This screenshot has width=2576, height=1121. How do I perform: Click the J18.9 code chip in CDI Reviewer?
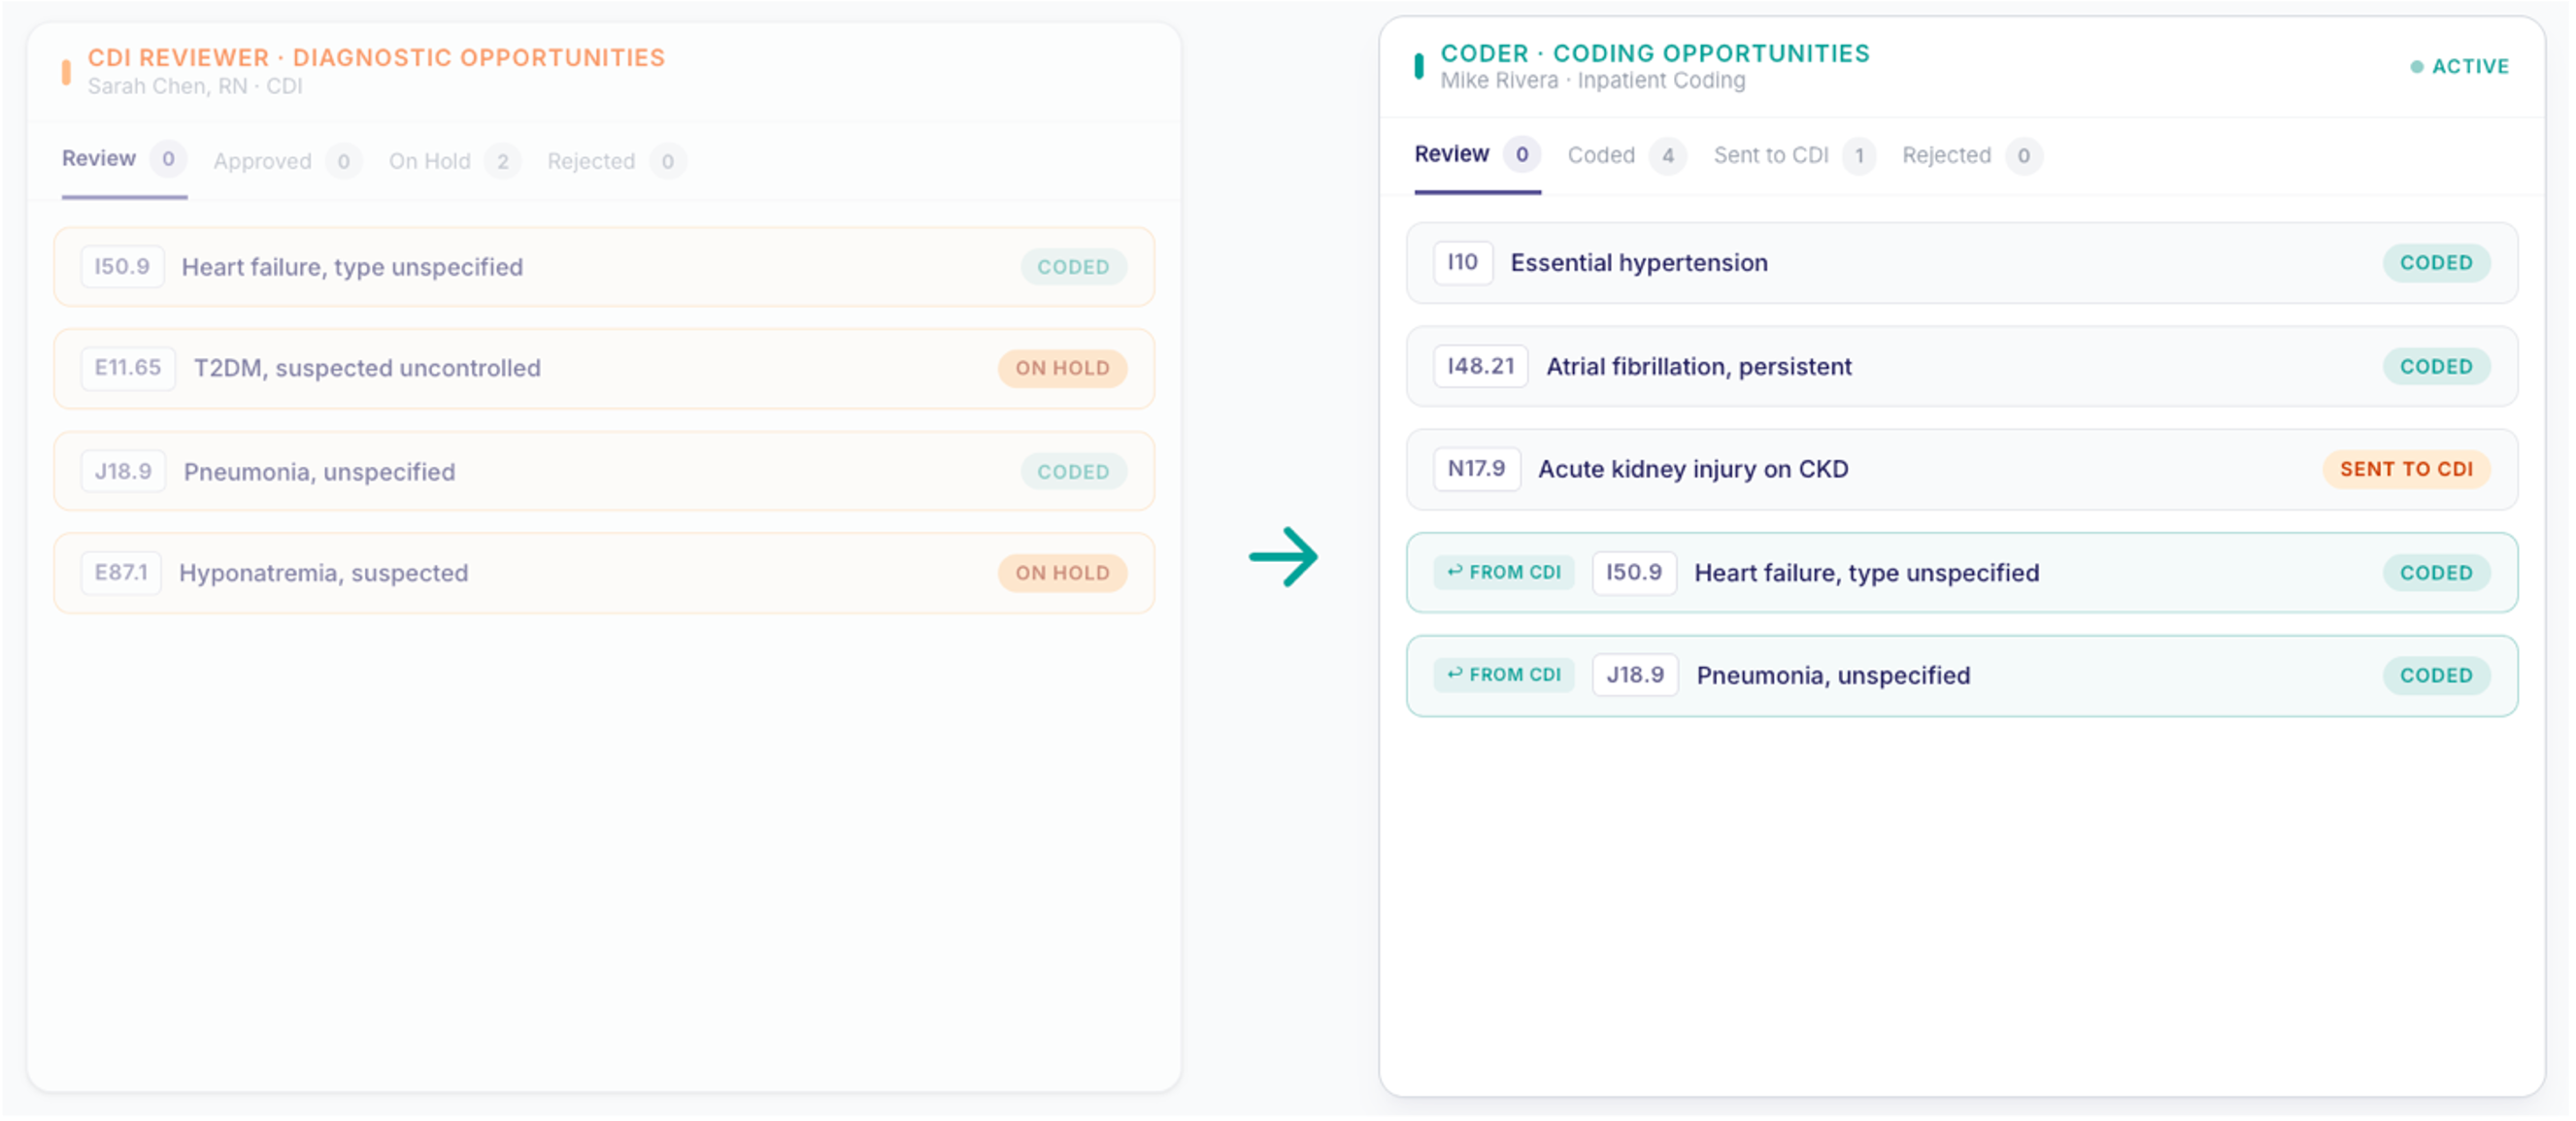click(x=123, y=472)
